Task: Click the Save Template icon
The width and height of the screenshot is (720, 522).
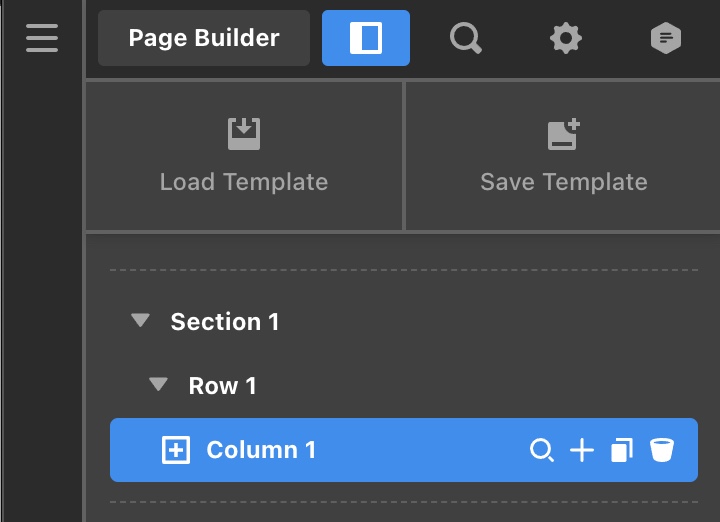Action: pyautogui.click(x=564, y=134)
